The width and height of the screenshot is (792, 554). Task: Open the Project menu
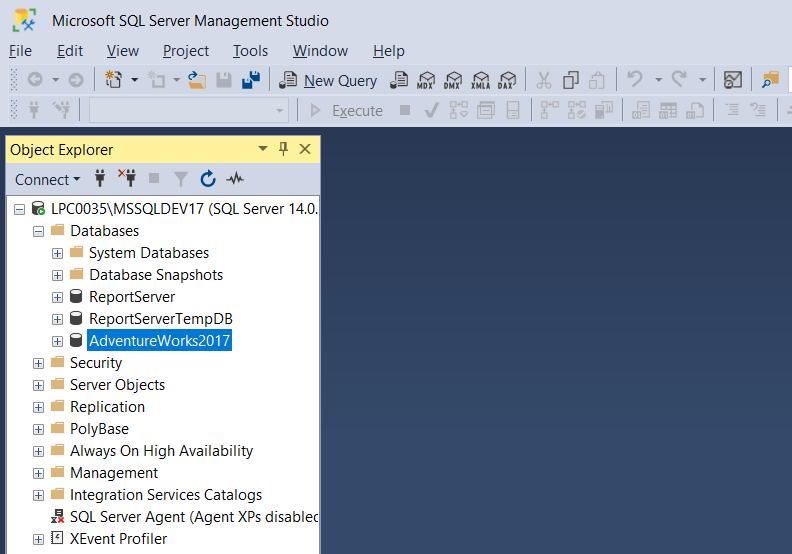[x=186, y=51]
